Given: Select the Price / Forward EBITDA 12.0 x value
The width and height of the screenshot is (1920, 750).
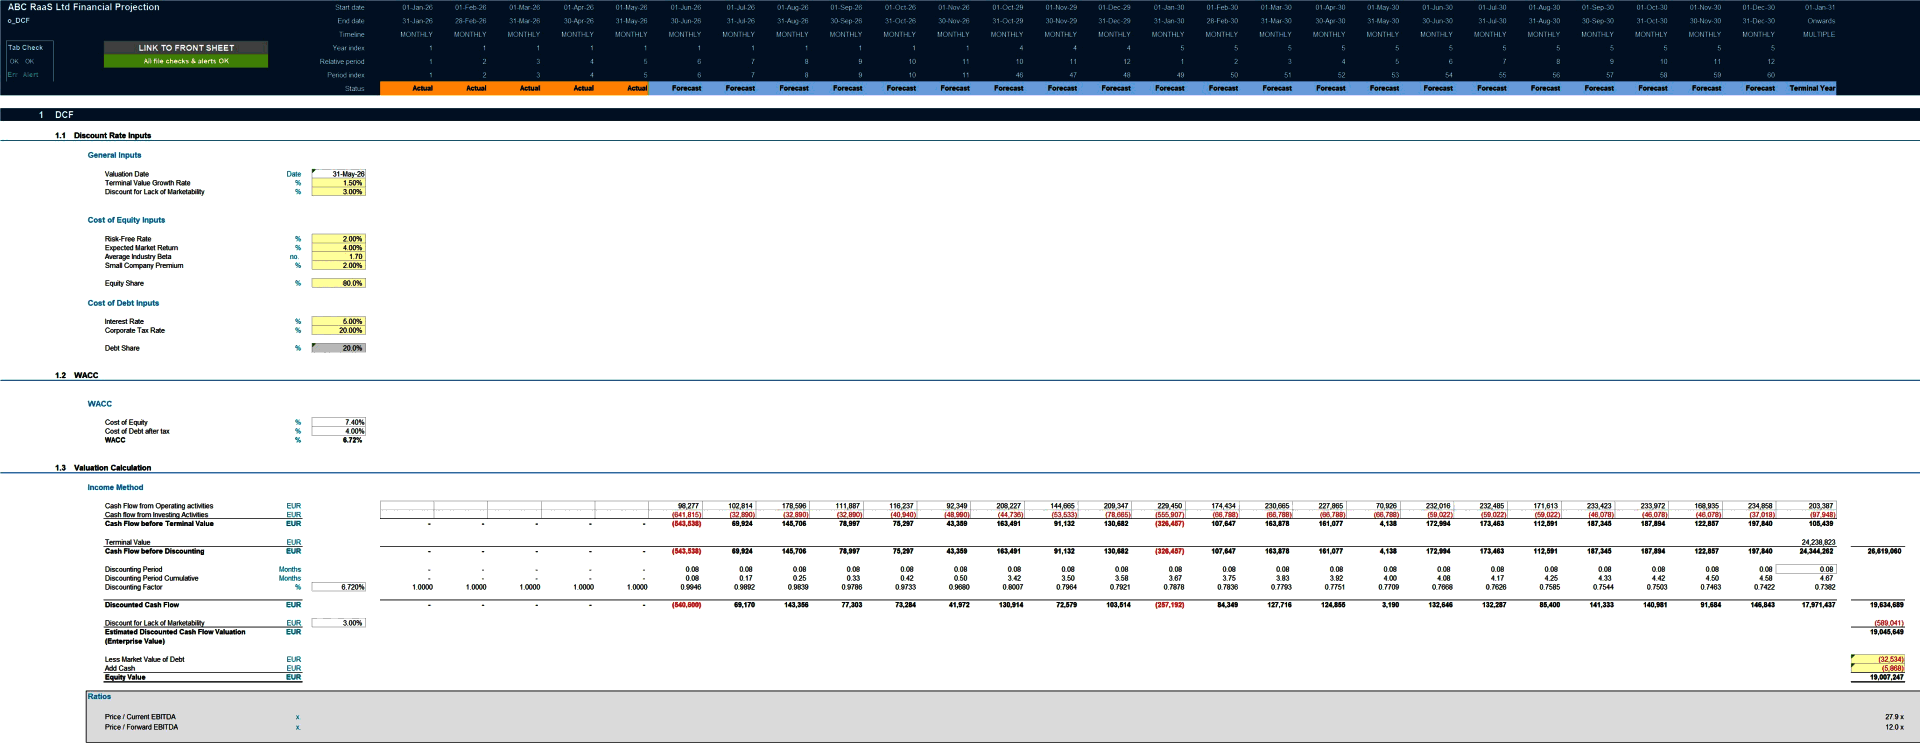Looking at the screenshot, I should (x=1894, y=727).
